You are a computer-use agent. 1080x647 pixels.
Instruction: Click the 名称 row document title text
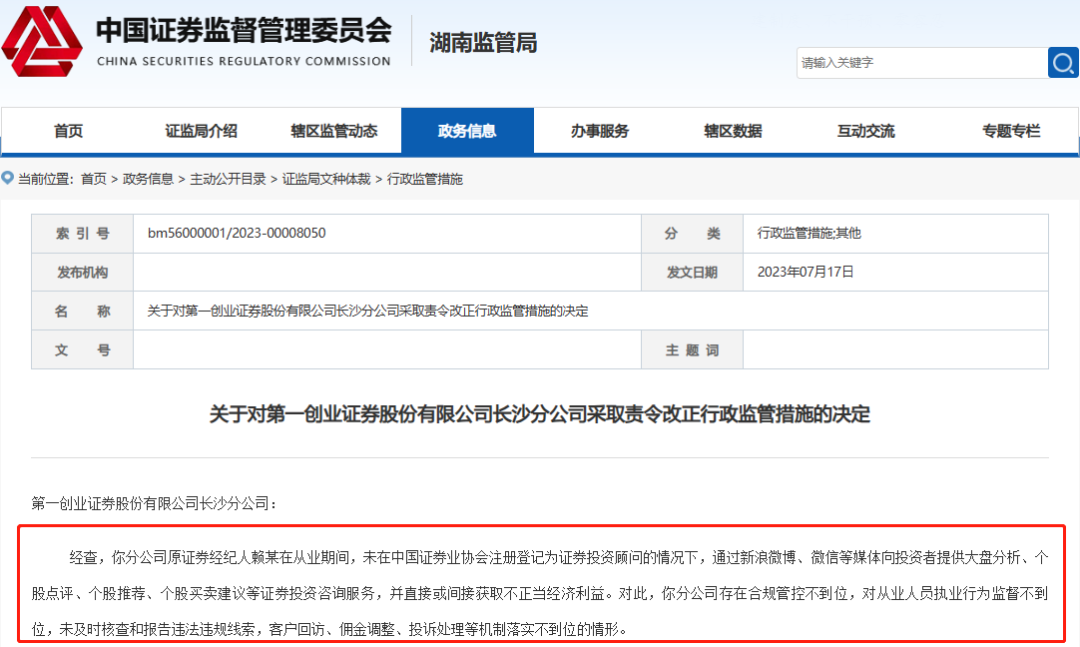[x=368, y=311]
